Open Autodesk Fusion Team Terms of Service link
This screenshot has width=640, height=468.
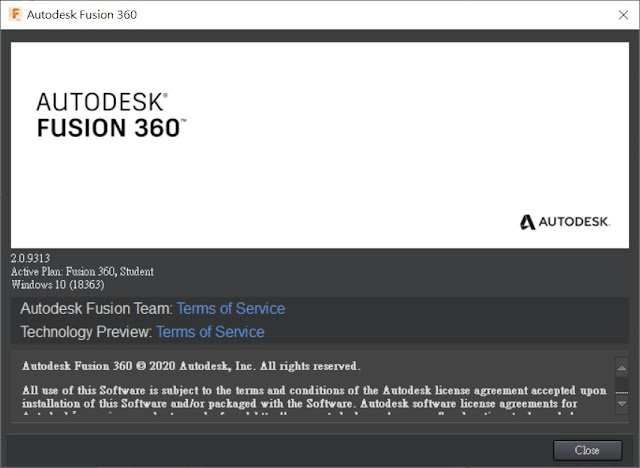point(231,308)
